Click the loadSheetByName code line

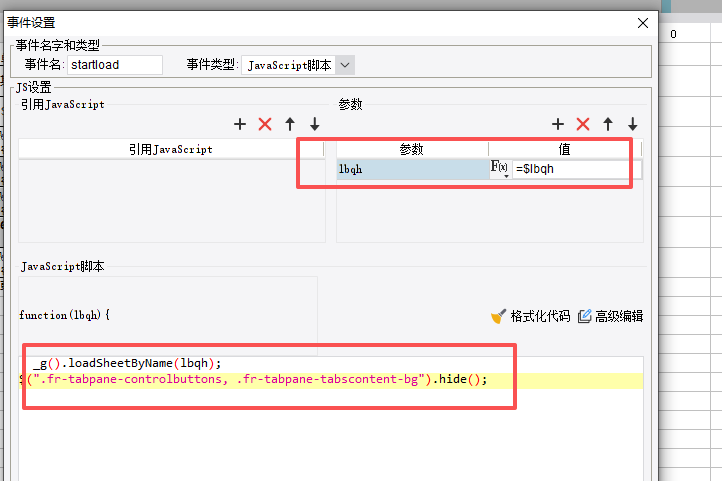pos(127,364)
